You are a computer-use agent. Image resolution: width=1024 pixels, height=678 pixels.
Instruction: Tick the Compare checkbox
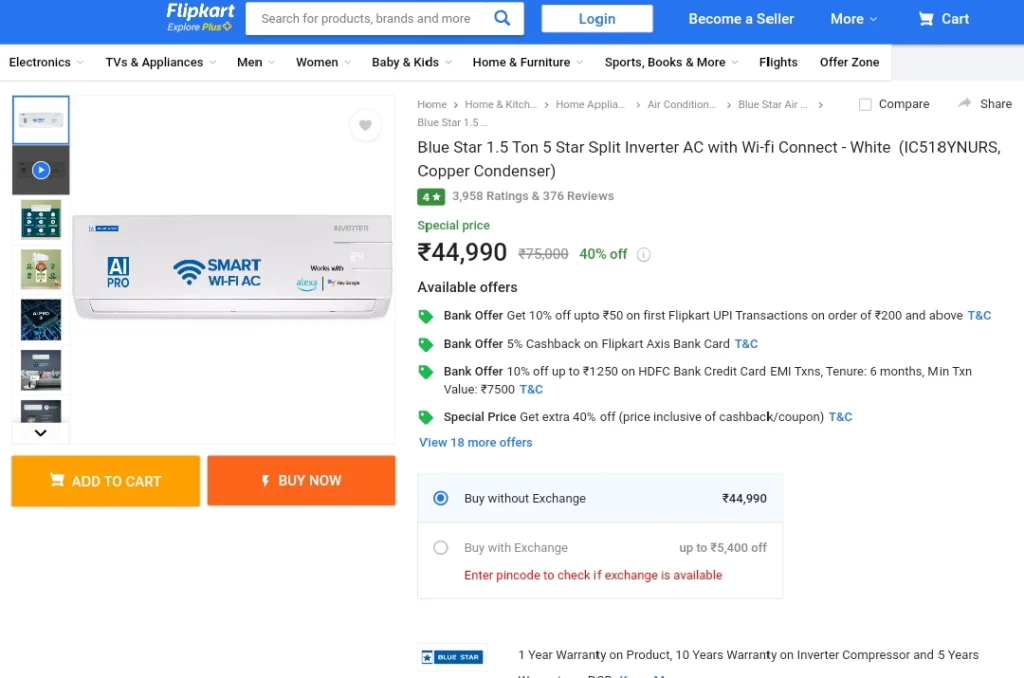point(865,105)
